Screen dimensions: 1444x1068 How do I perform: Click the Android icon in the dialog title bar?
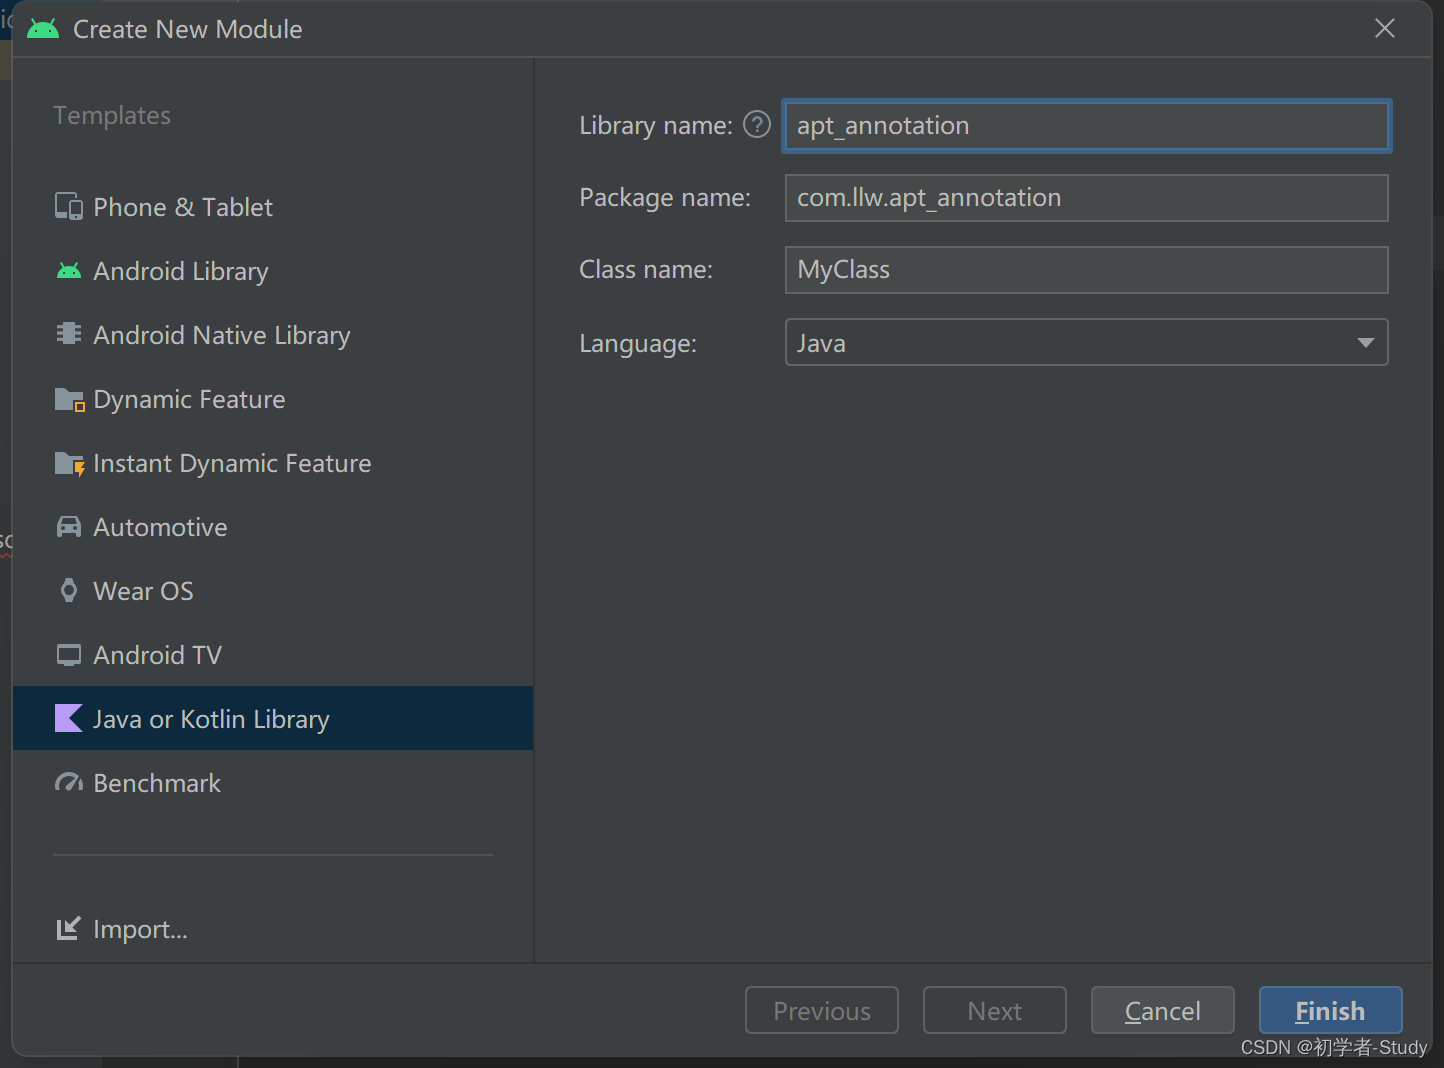43,29
